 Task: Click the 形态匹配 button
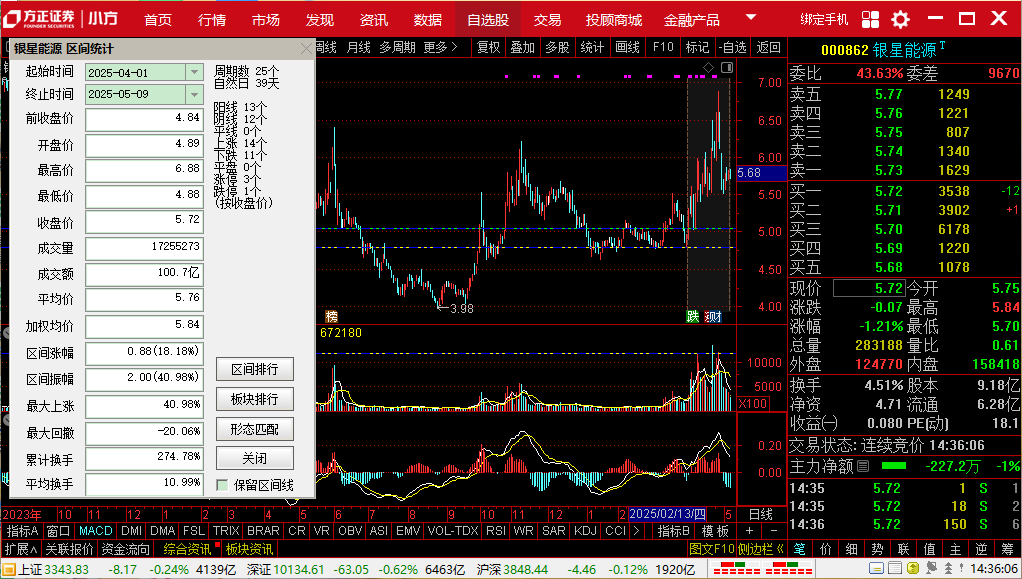point(255,429)
